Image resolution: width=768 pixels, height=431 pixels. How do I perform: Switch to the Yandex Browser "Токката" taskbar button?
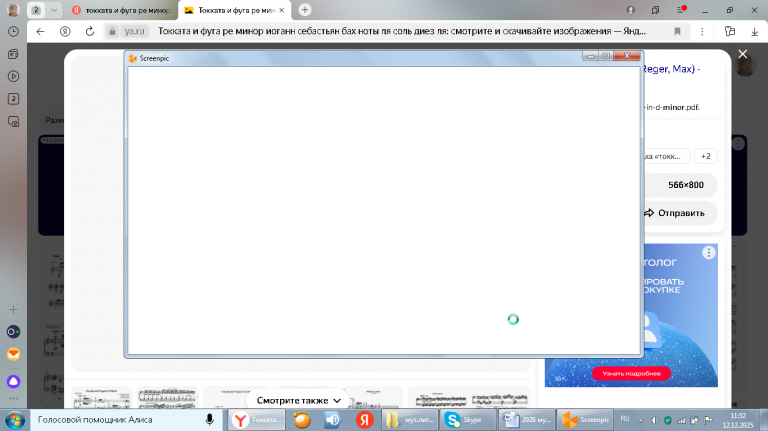click(257, 420)
